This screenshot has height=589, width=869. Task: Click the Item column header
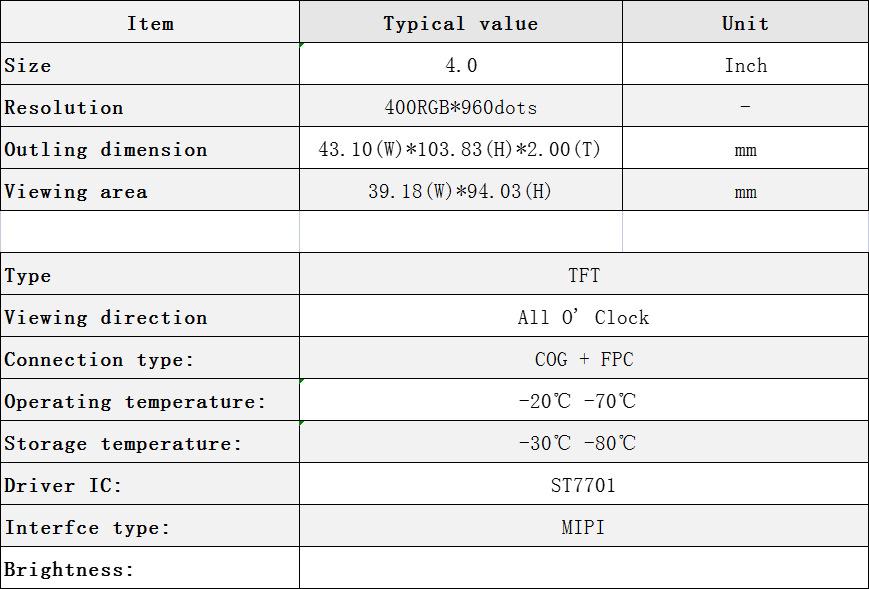pyautogui.click(x=150, y=22)
